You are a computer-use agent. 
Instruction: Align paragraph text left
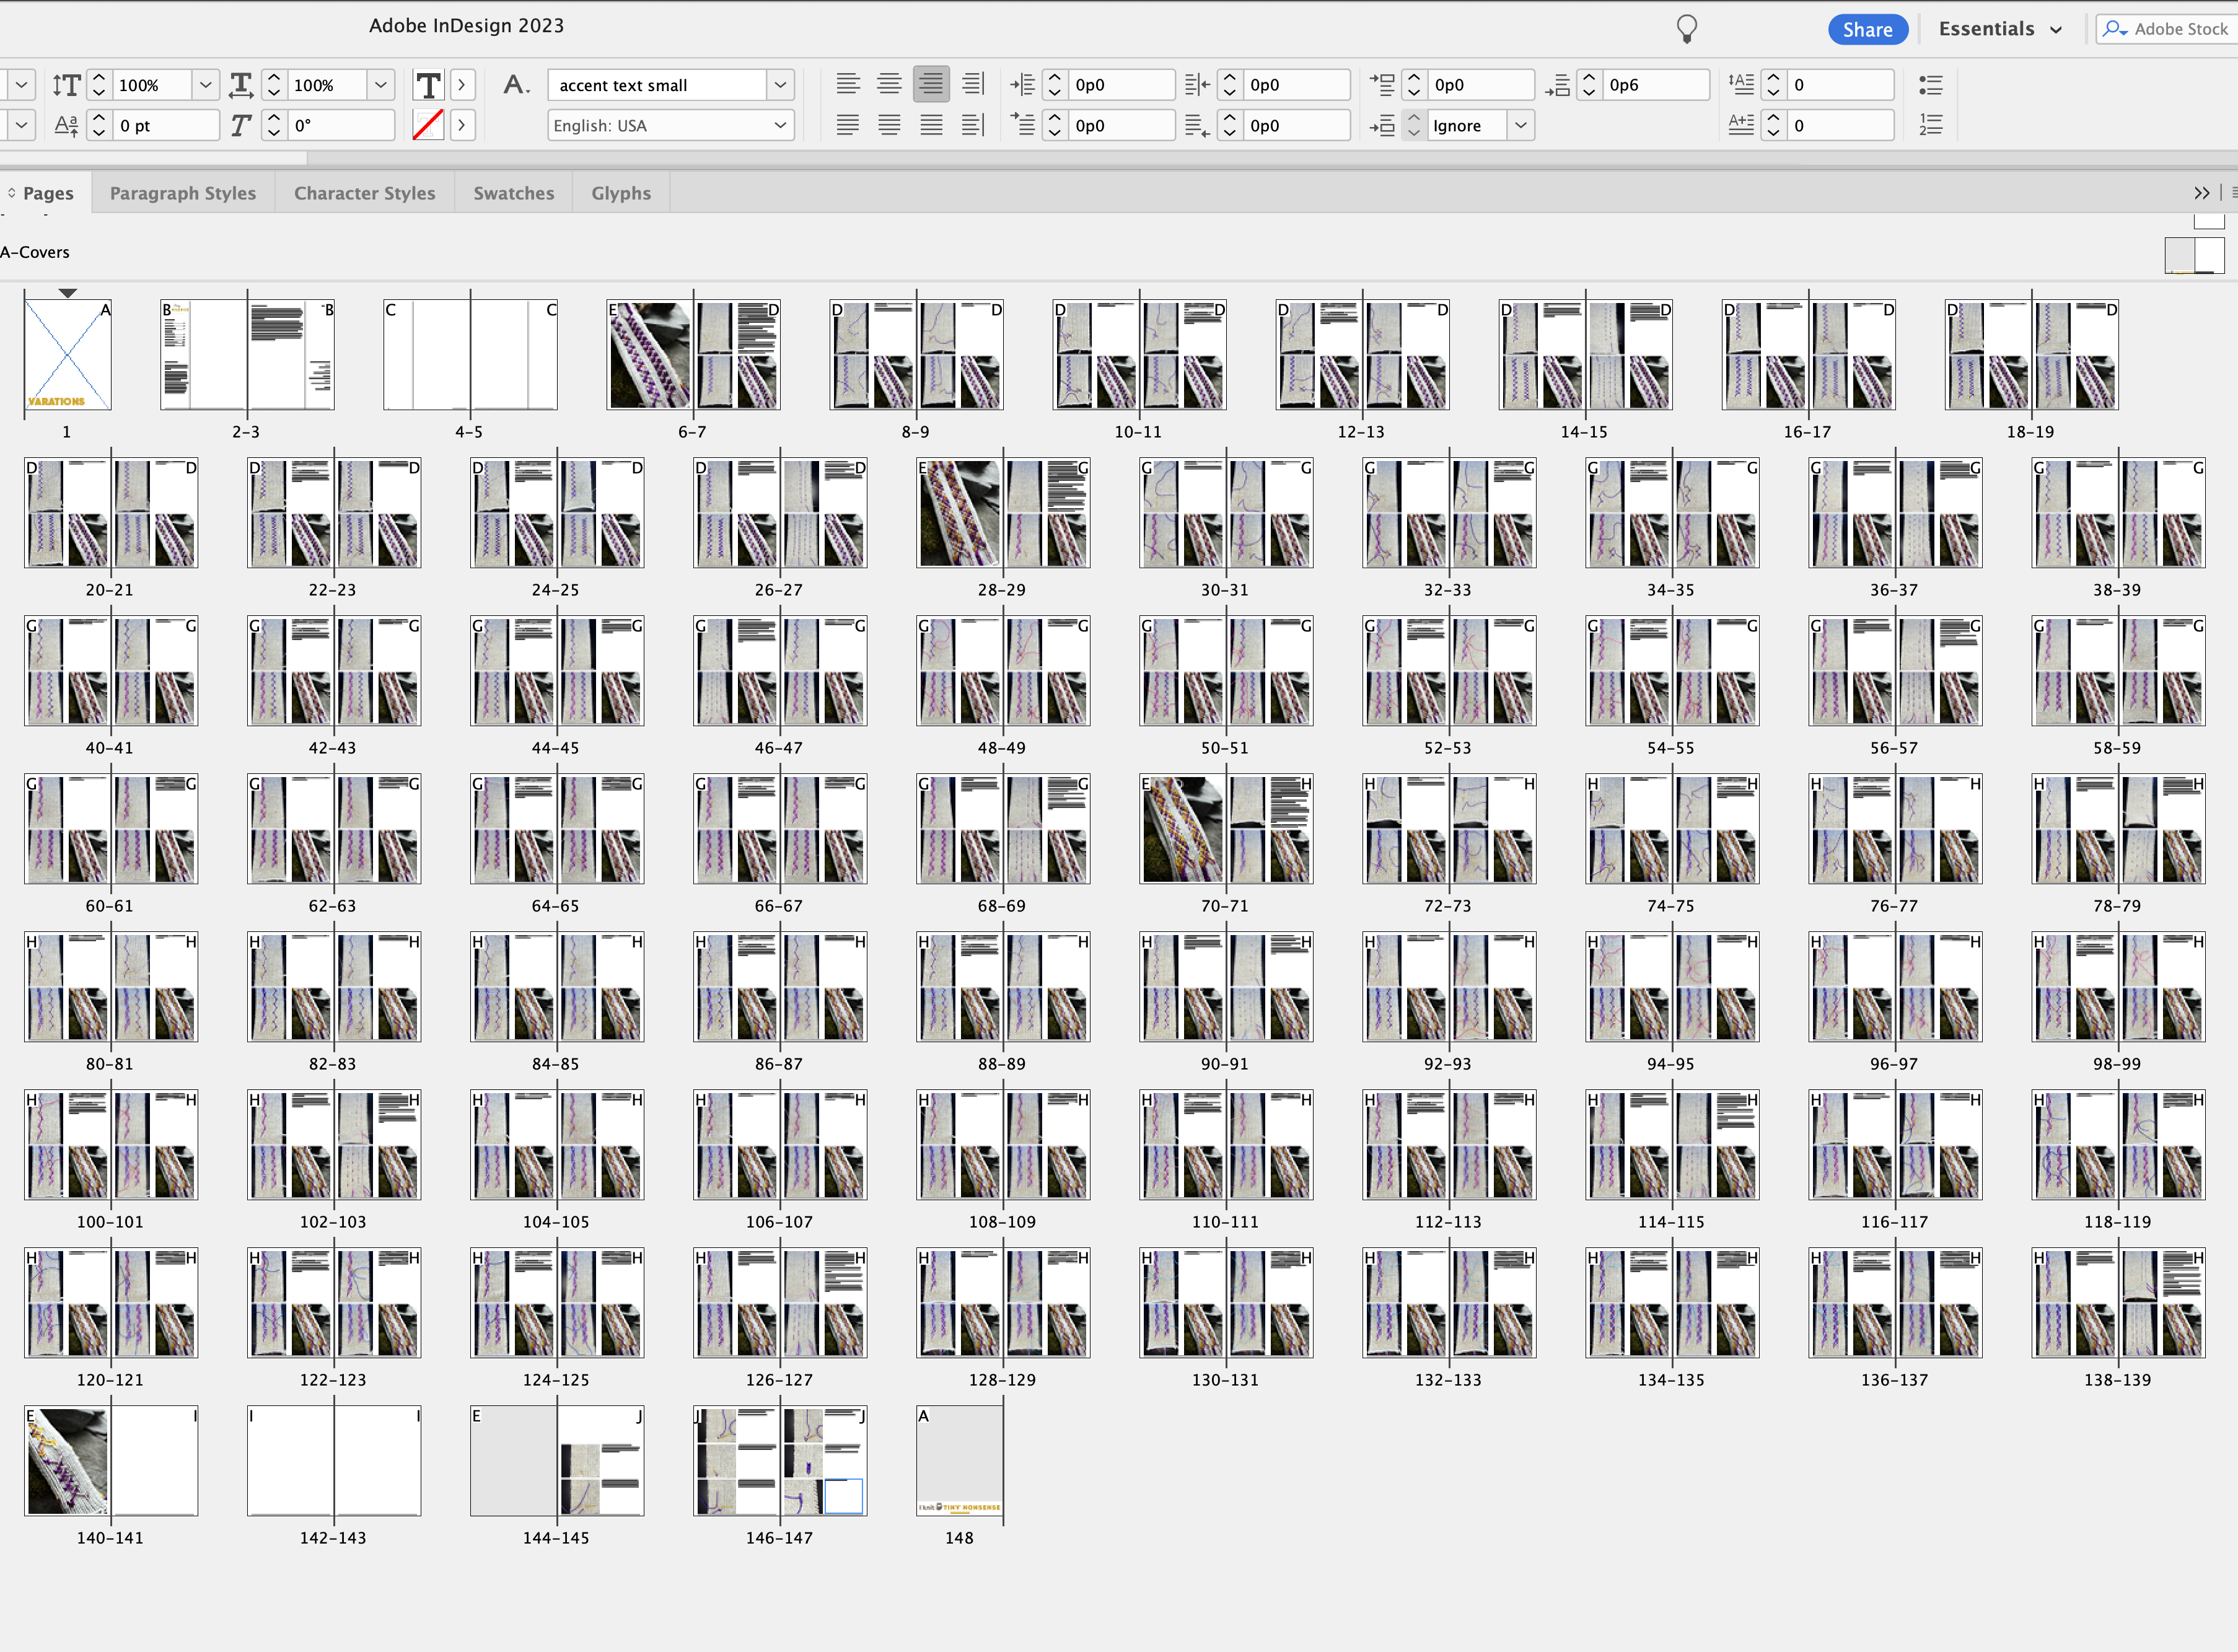pyautogui.click(x=848, y=84)
